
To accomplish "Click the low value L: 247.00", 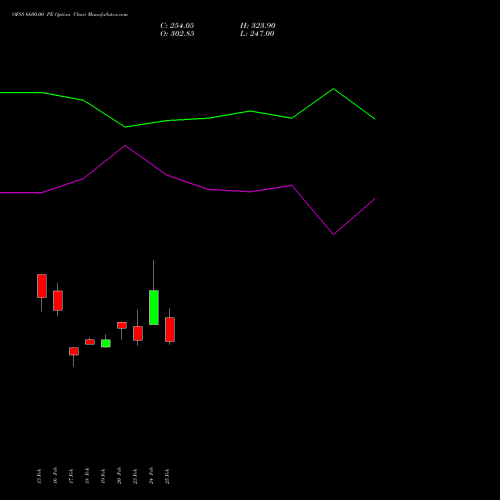I will click(257, 34).
